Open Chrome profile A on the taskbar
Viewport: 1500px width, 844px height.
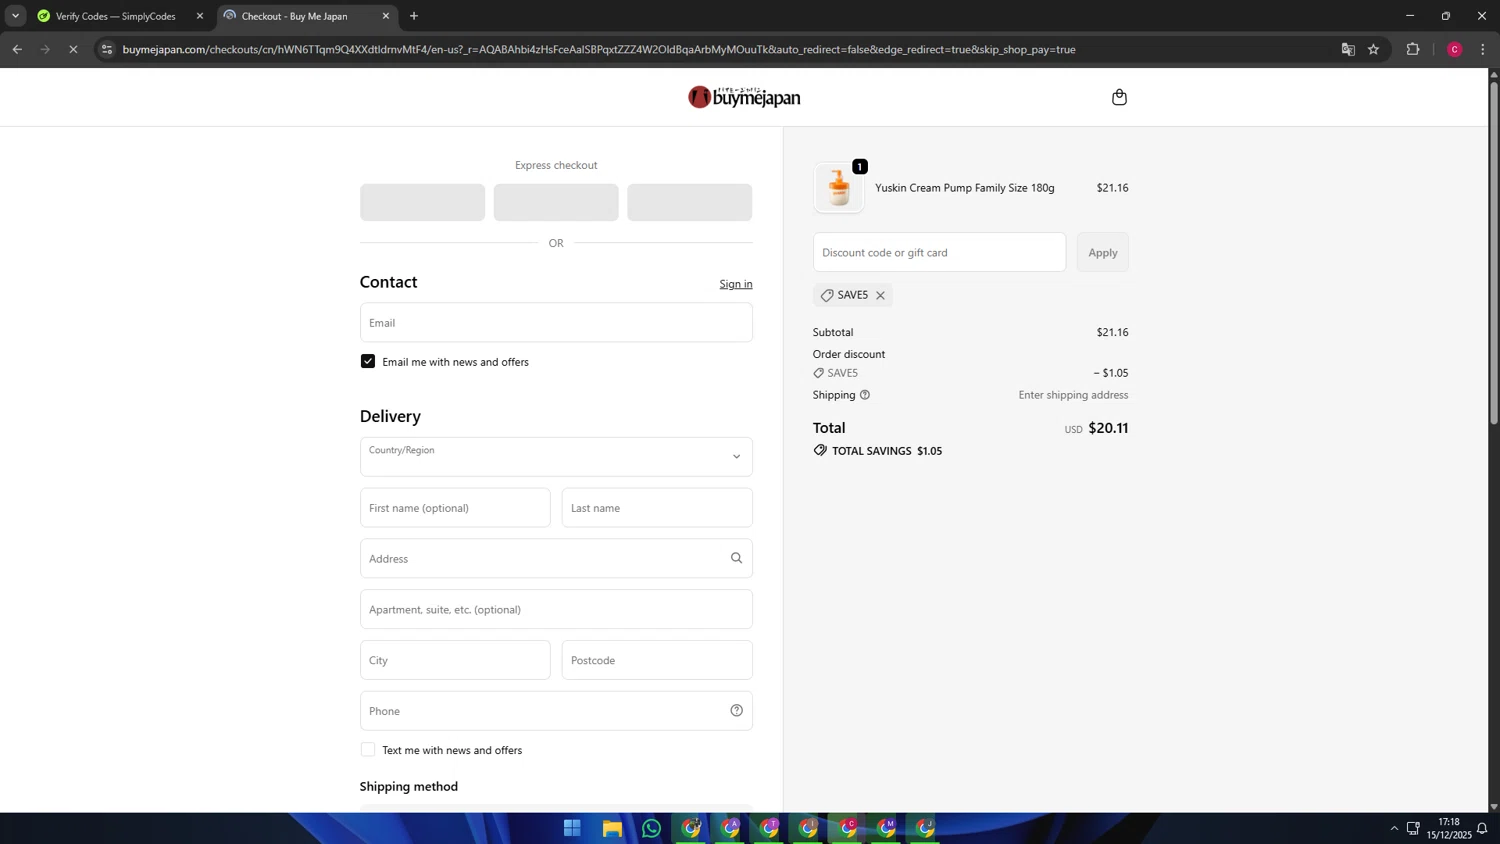point(731,828)
